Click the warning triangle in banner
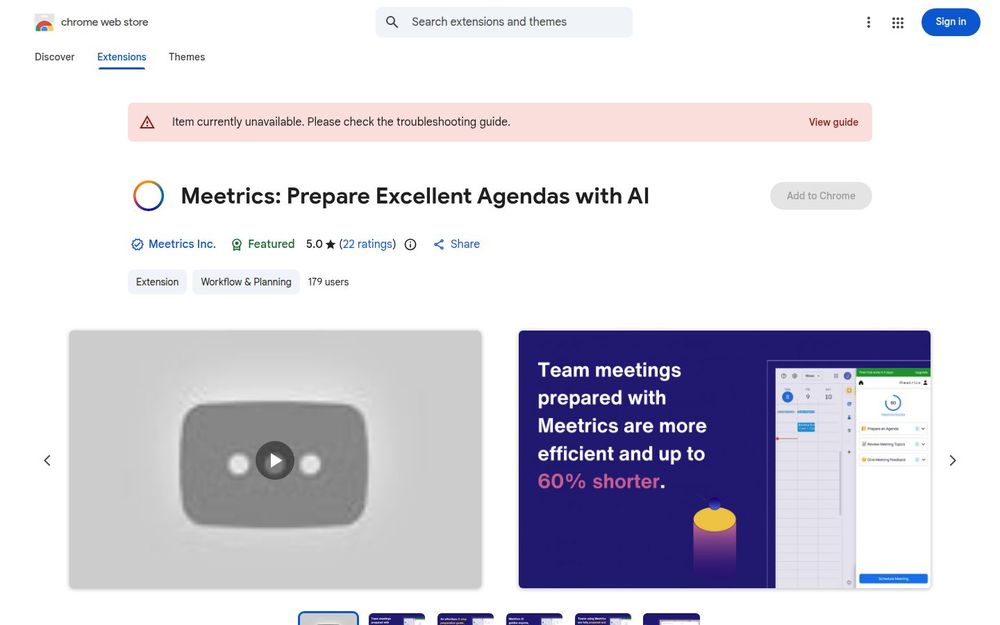The height and width of the screenshot is (625, 1000). click(147, 122)
